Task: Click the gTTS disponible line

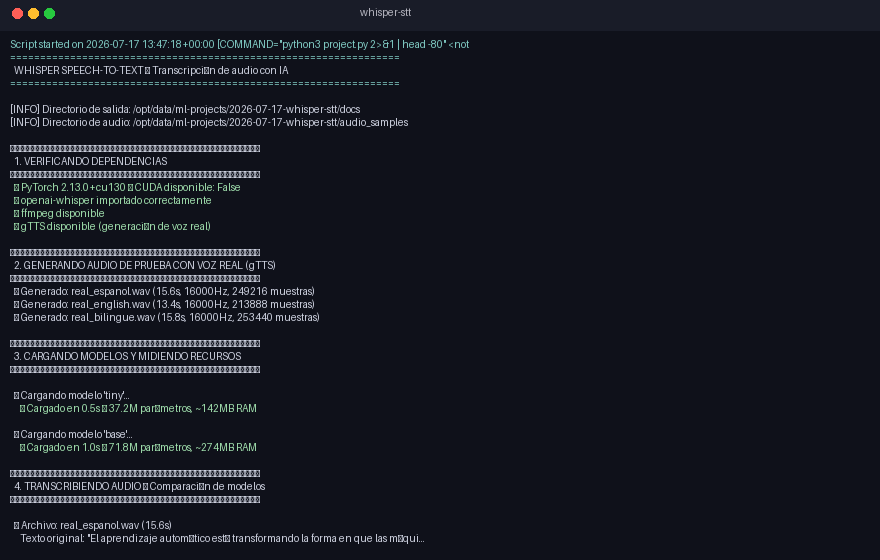Action: coord(112,226)
